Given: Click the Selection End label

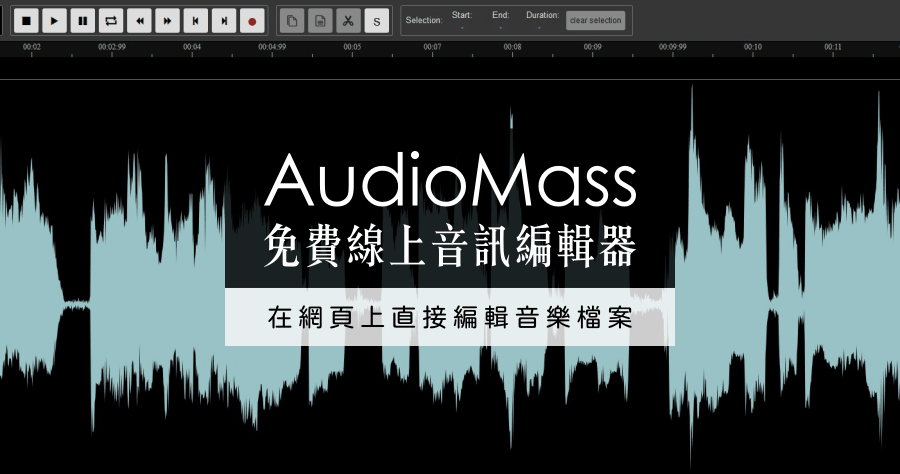Looking at the screenshot, I should 501,15.
